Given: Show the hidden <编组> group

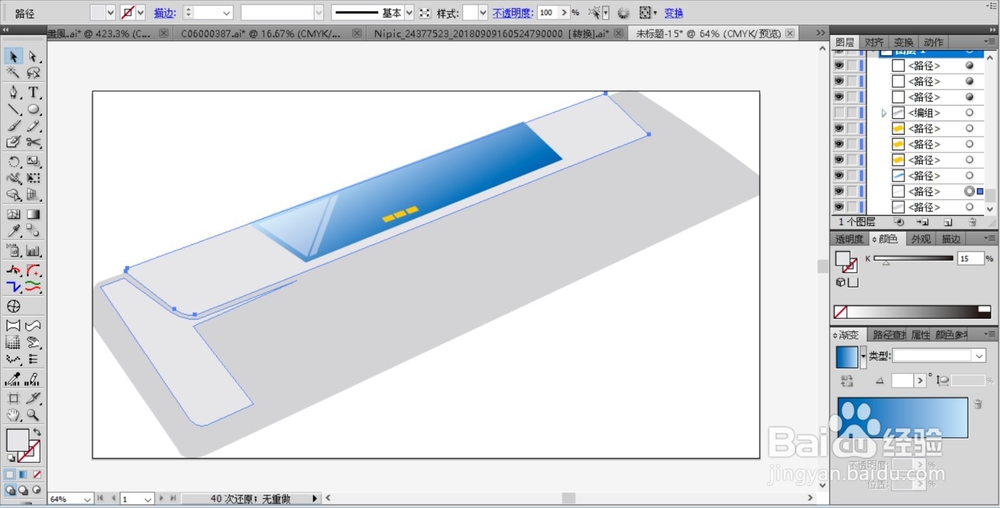Looking at the screenshot, I should click(839, 113).
